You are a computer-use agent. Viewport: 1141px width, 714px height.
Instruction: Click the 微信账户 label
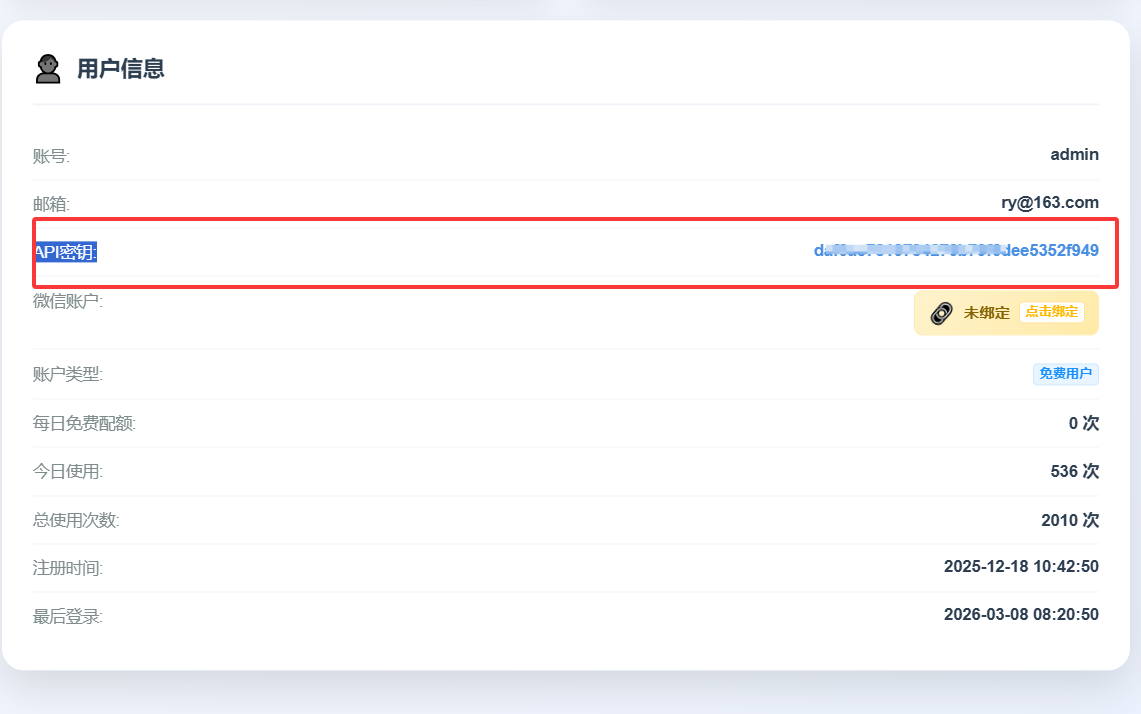pos(68,300)
